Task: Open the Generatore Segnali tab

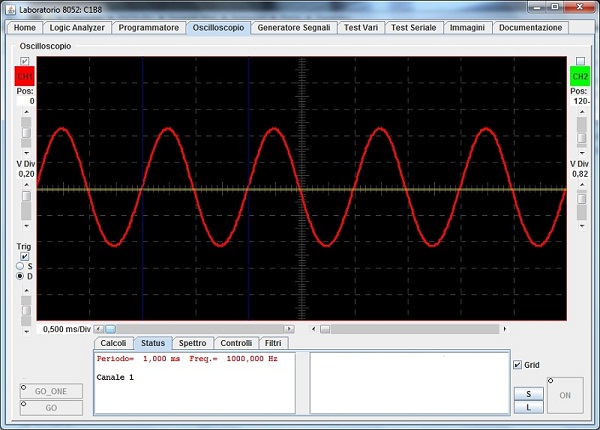Action: [293, 28]
